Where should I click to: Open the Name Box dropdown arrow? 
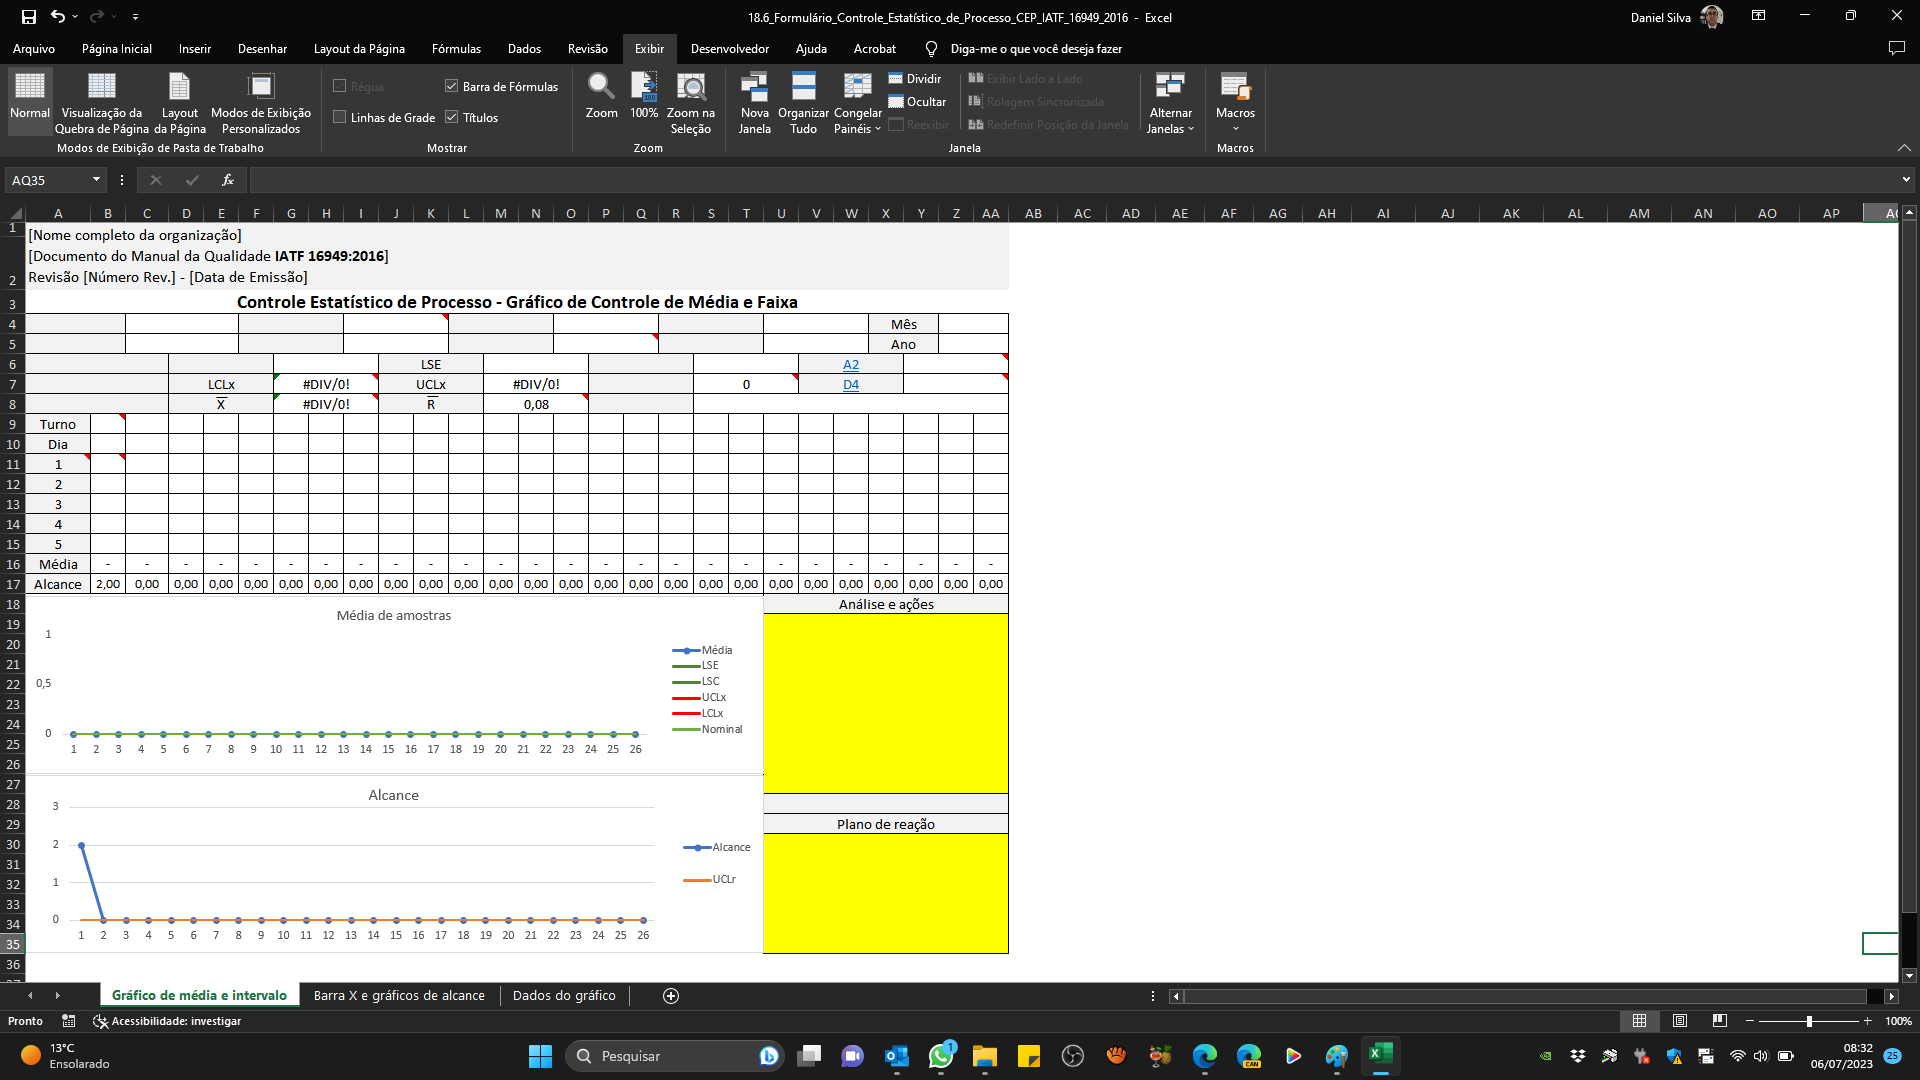97,180
